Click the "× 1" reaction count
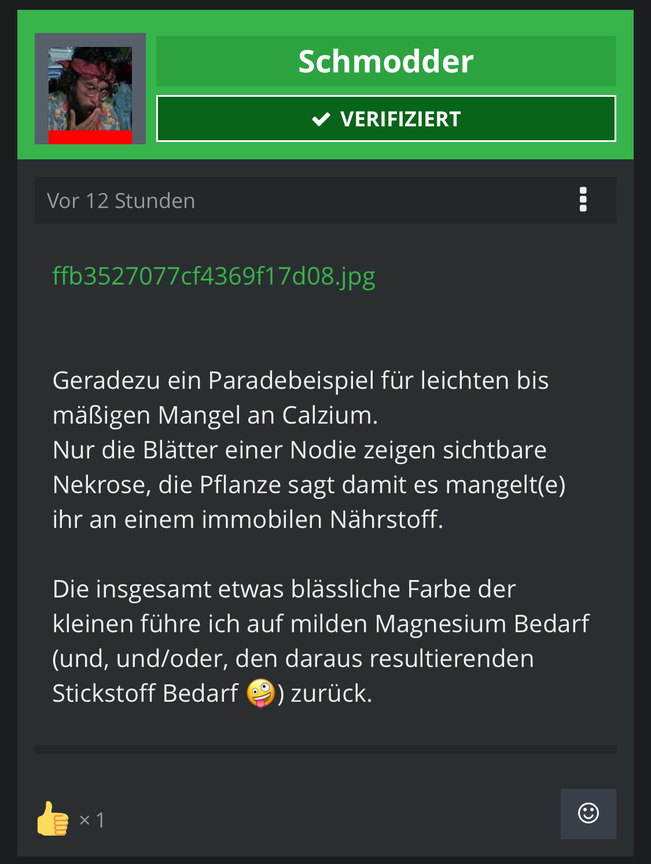Image resolution: width=651 pixels, height=864 pixels. (92, 820)
